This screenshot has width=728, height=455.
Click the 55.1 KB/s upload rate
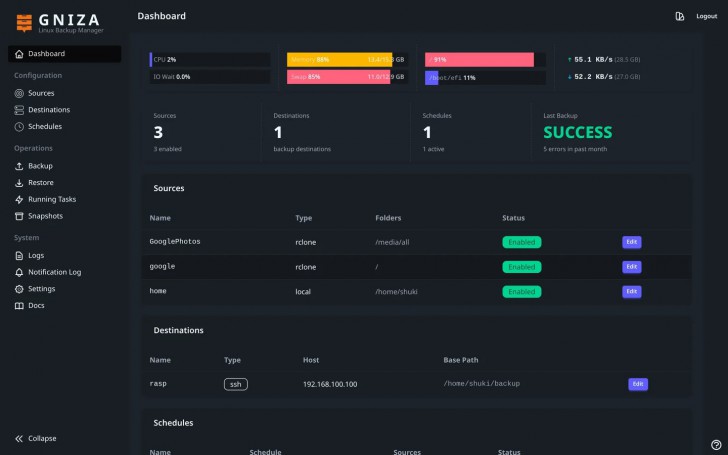click(x=593, y=60)
